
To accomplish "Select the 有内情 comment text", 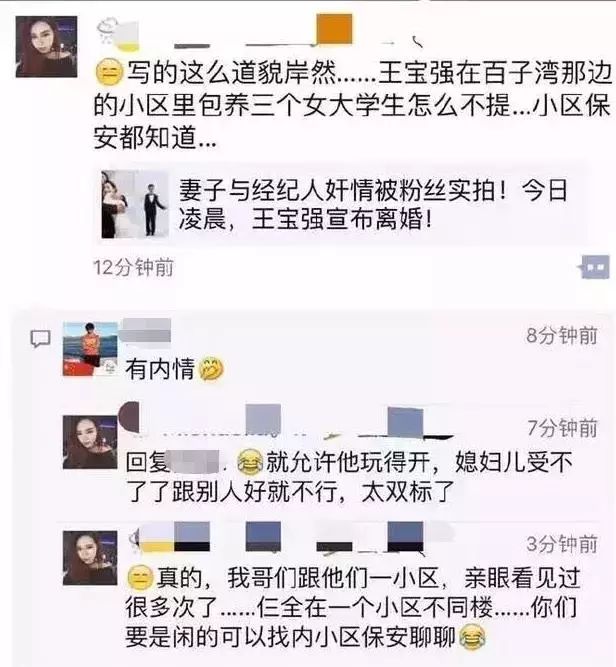I will (160, 369).
